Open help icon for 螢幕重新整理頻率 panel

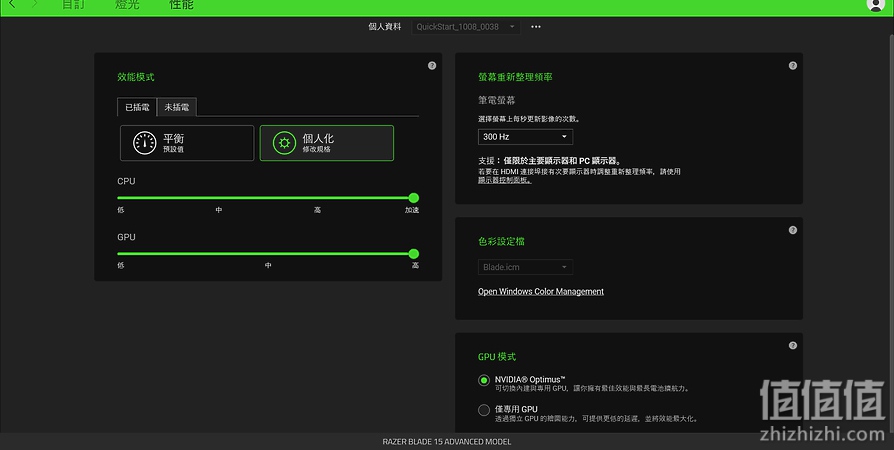click(793, 66)
